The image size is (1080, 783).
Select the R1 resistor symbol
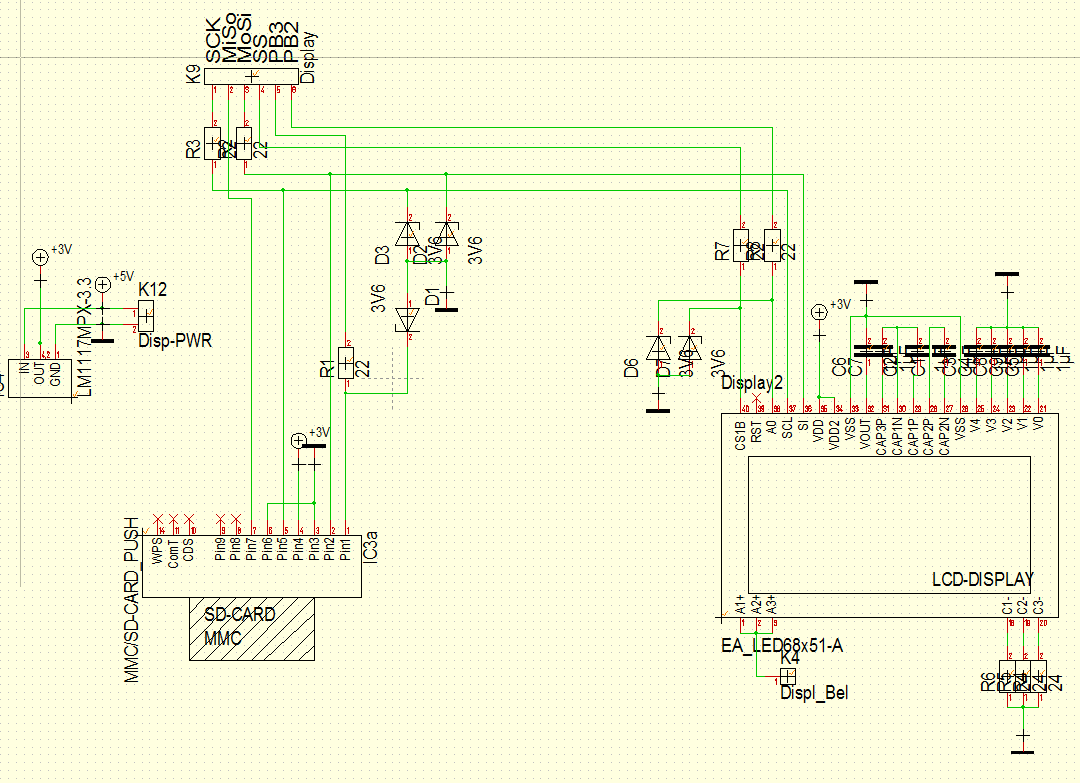(x=346, y=363)
